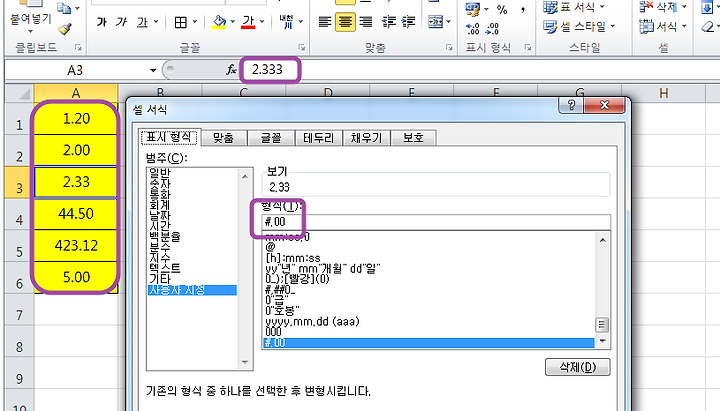Open the borders dropdown arrow
Screen dimensions: 720x411
coord(195,22)
